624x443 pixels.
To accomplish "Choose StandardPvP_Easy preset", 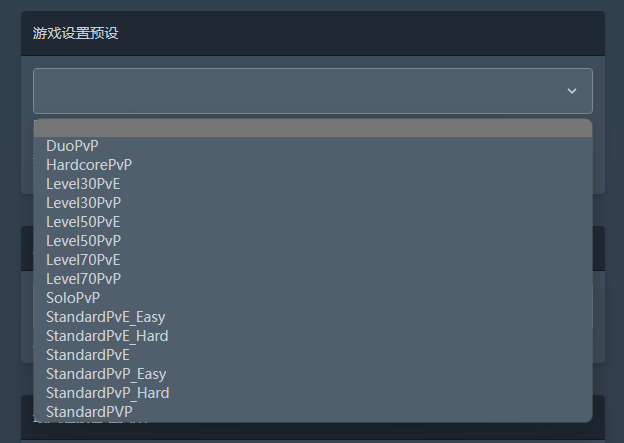I will click(313, 374).
